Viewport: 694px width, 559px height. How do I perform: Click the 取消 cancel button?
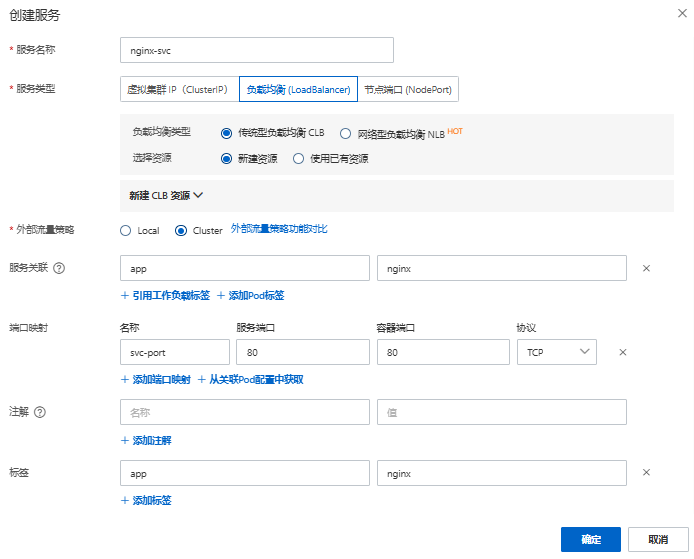pyautogui.click(x=658, y=540)
